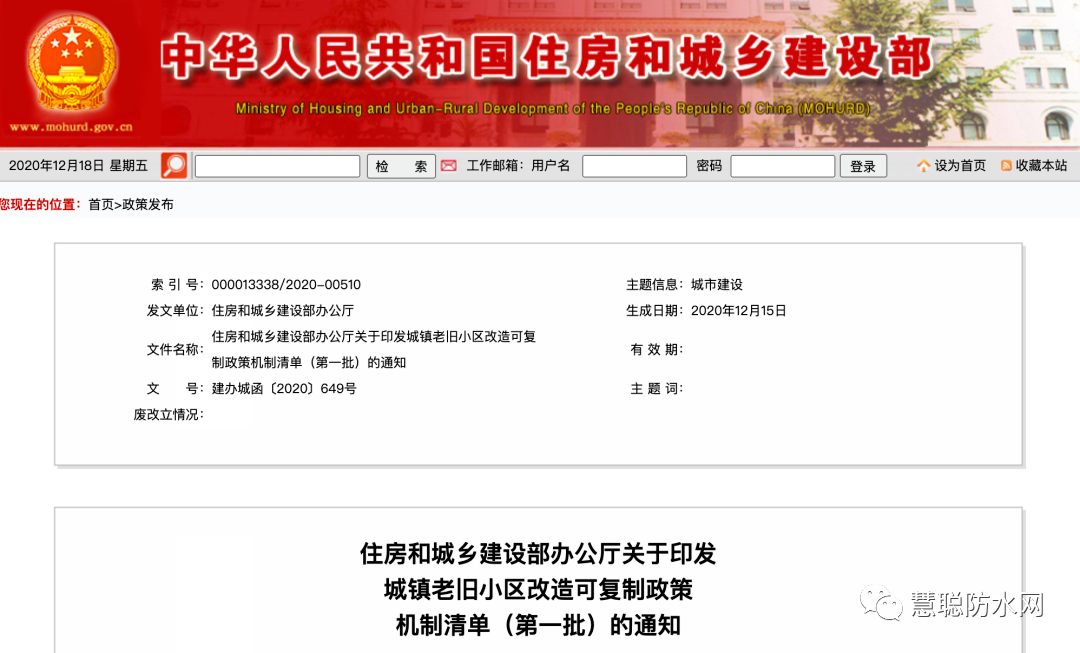
Task: Click www.mohurd.gov.cn under the emblem
Action: [x=71, y=127]
